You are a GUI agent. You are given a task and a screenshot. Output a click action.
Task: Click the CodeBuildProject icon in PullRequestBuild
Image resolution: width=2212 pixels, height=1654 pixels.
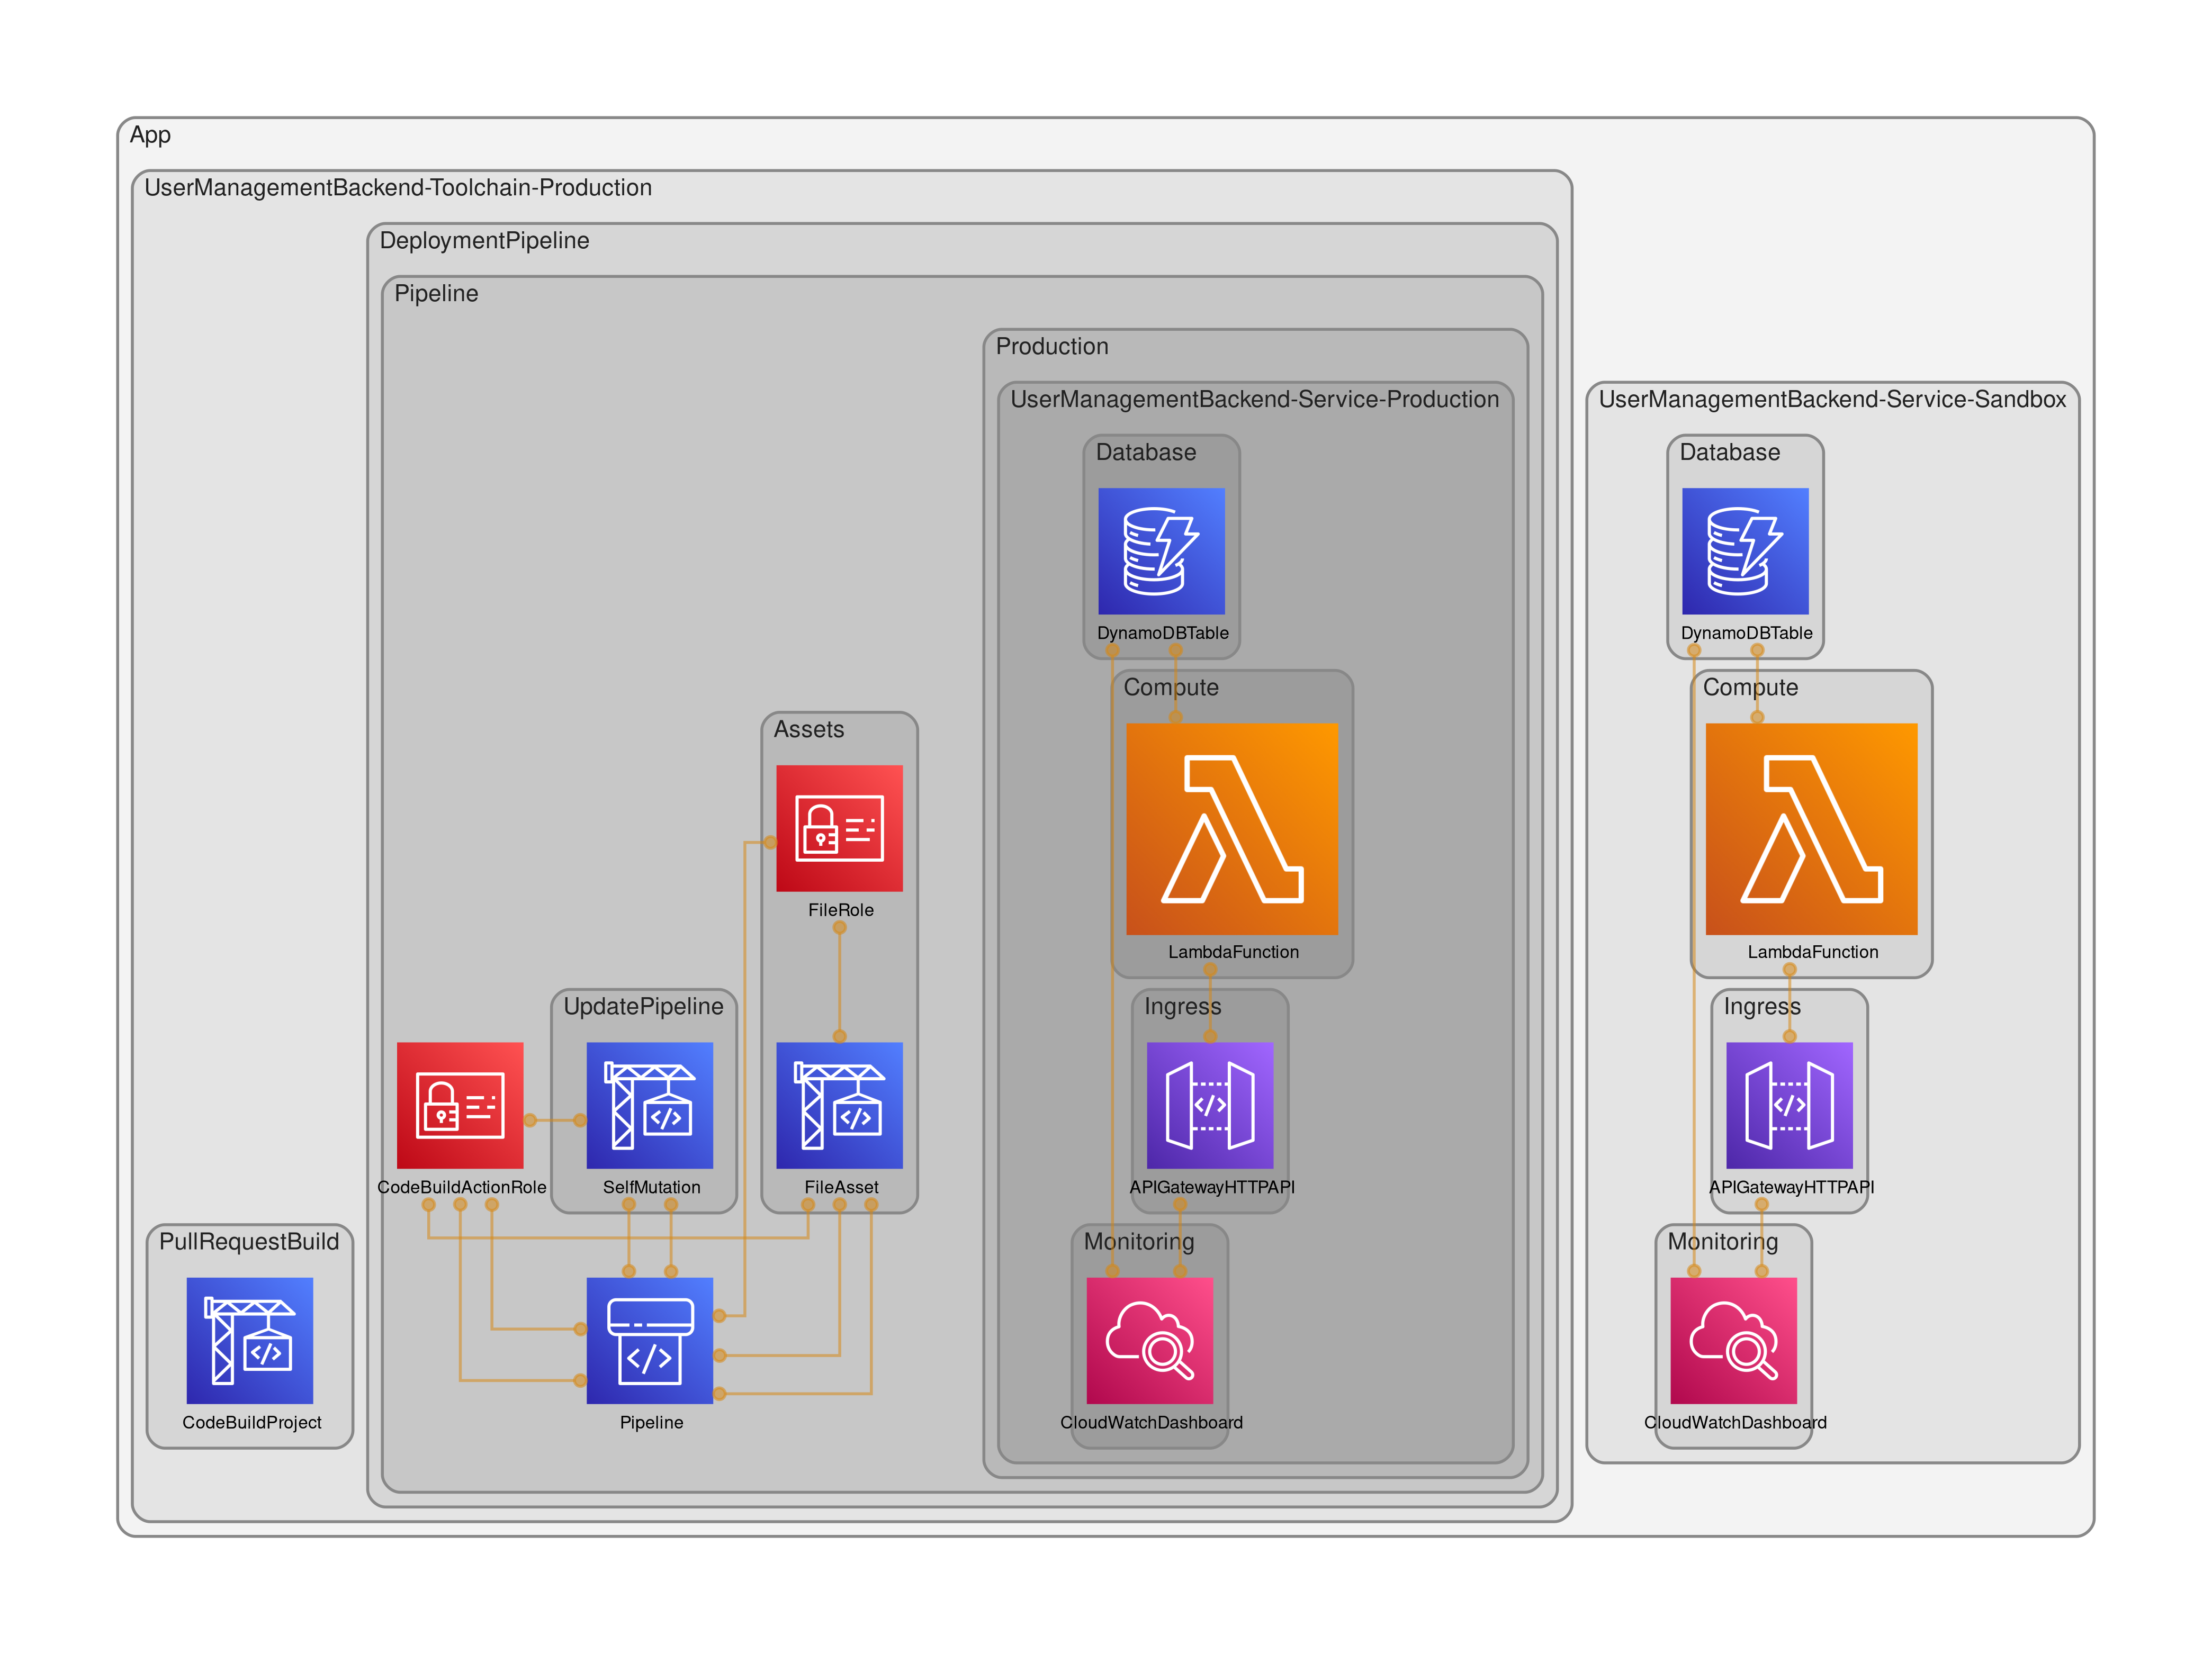coord(249,1340)
